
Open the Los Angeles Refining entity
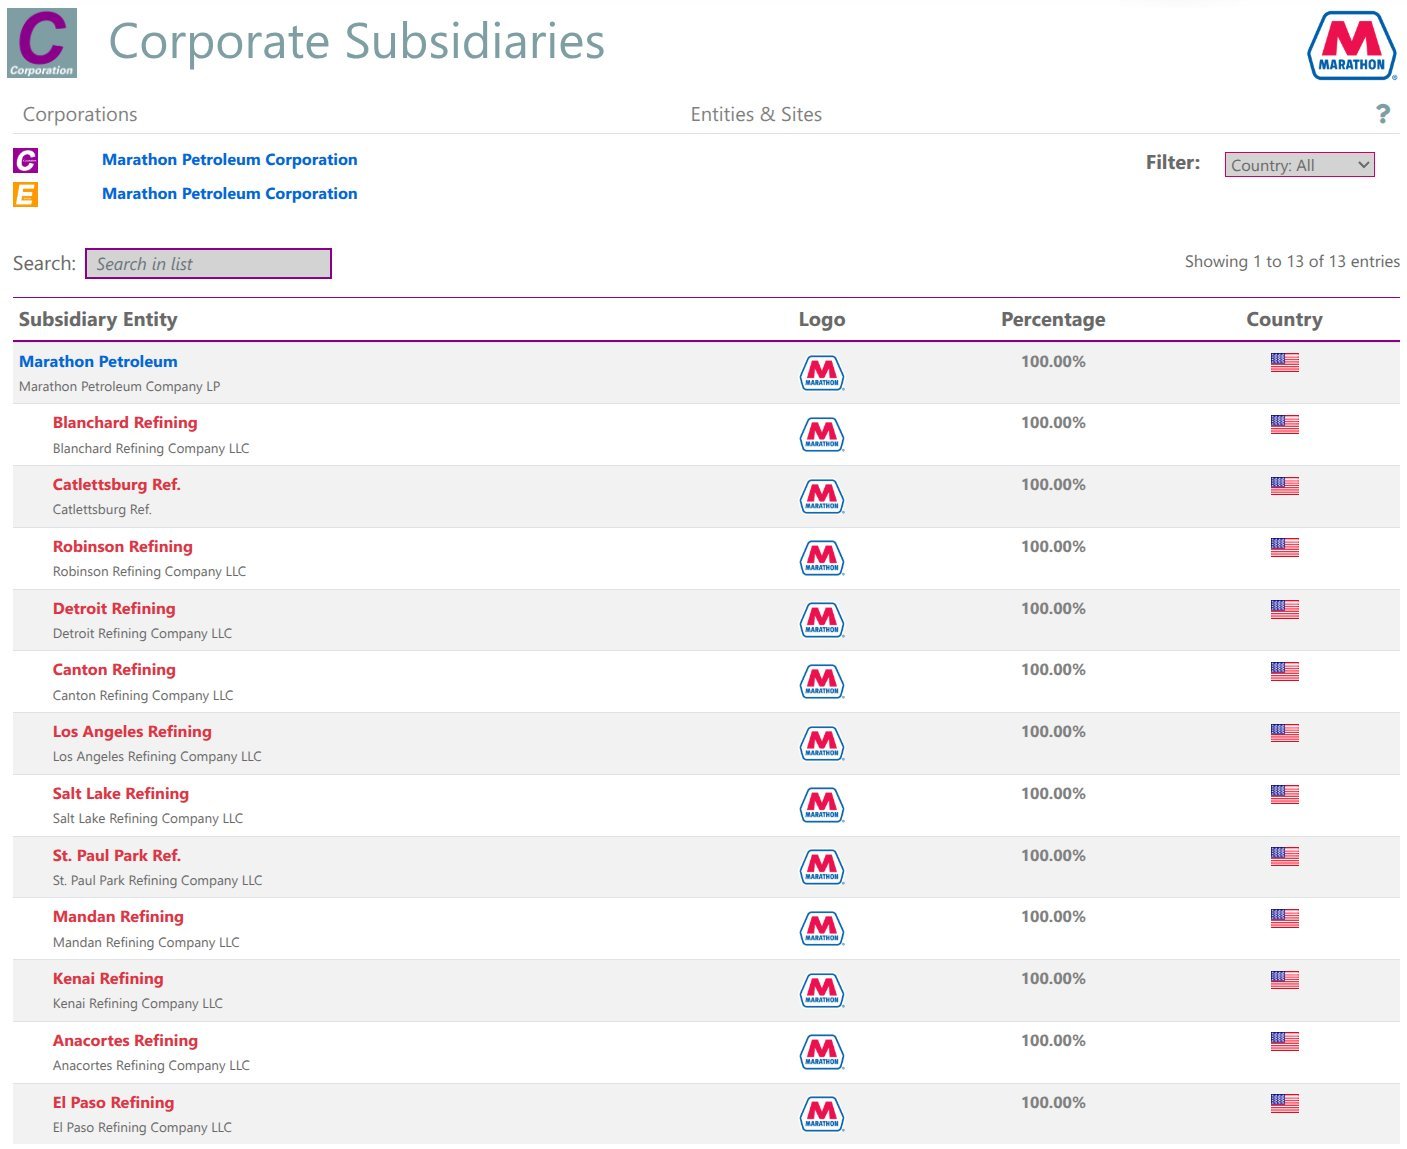coord(132,732)
